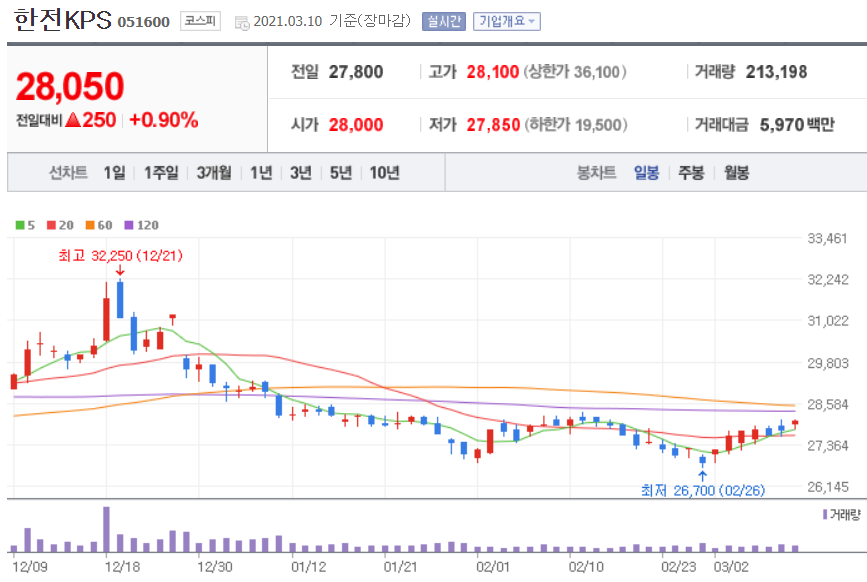The image size is (867, 582).
Task: Click the tallest volume bar at 12/18
Action: [x=106, y=529]
